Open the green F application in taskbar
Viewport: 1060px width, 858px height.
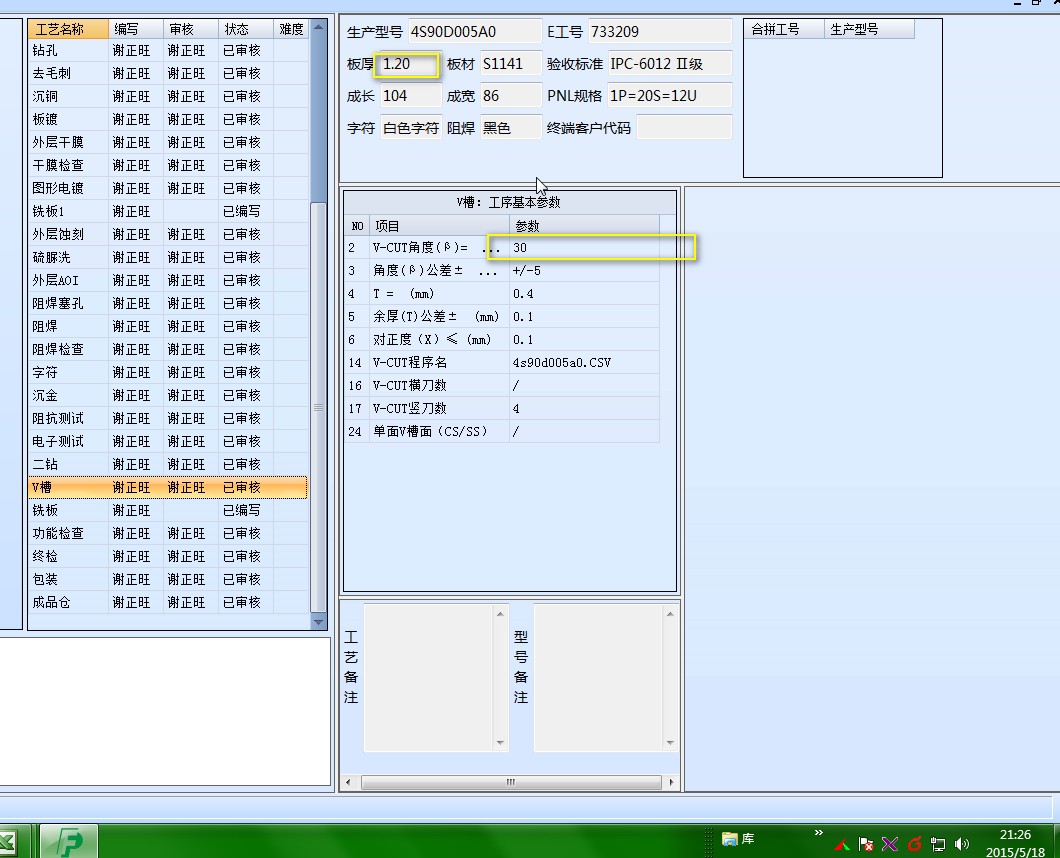(x=70, y=842)
